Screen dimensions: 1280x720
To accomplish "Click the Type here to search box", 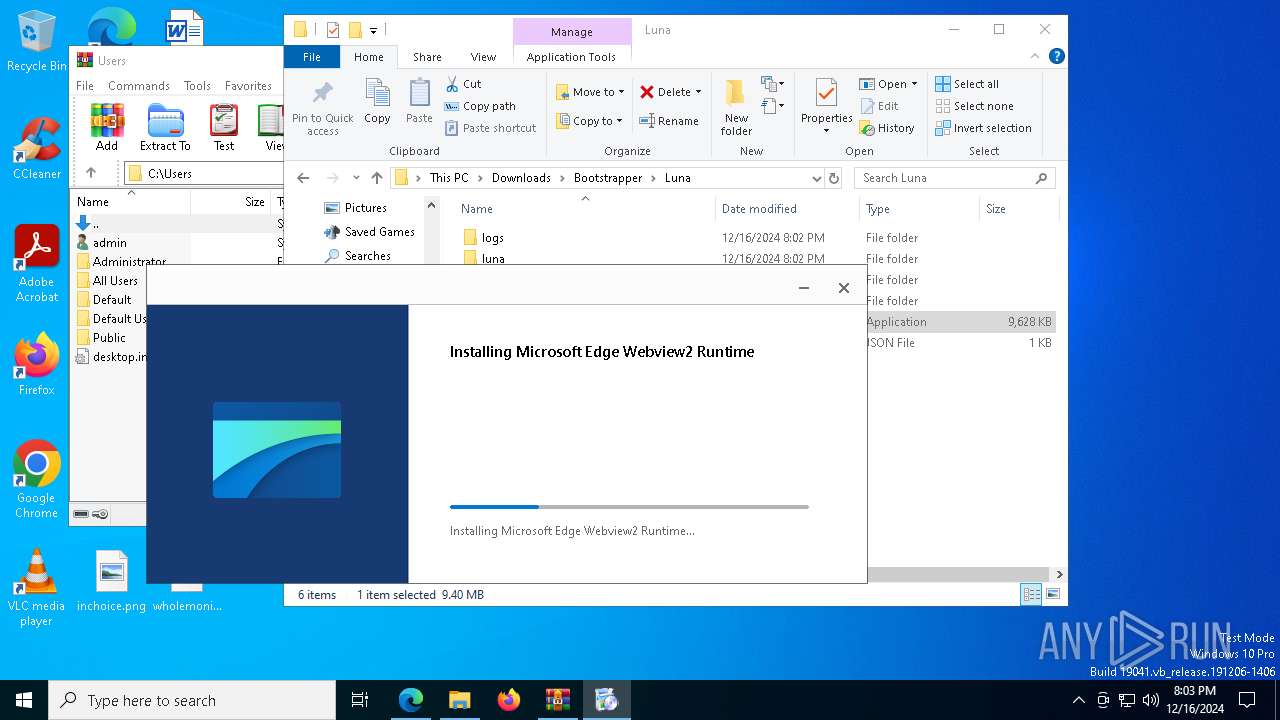I will [192, 700].
